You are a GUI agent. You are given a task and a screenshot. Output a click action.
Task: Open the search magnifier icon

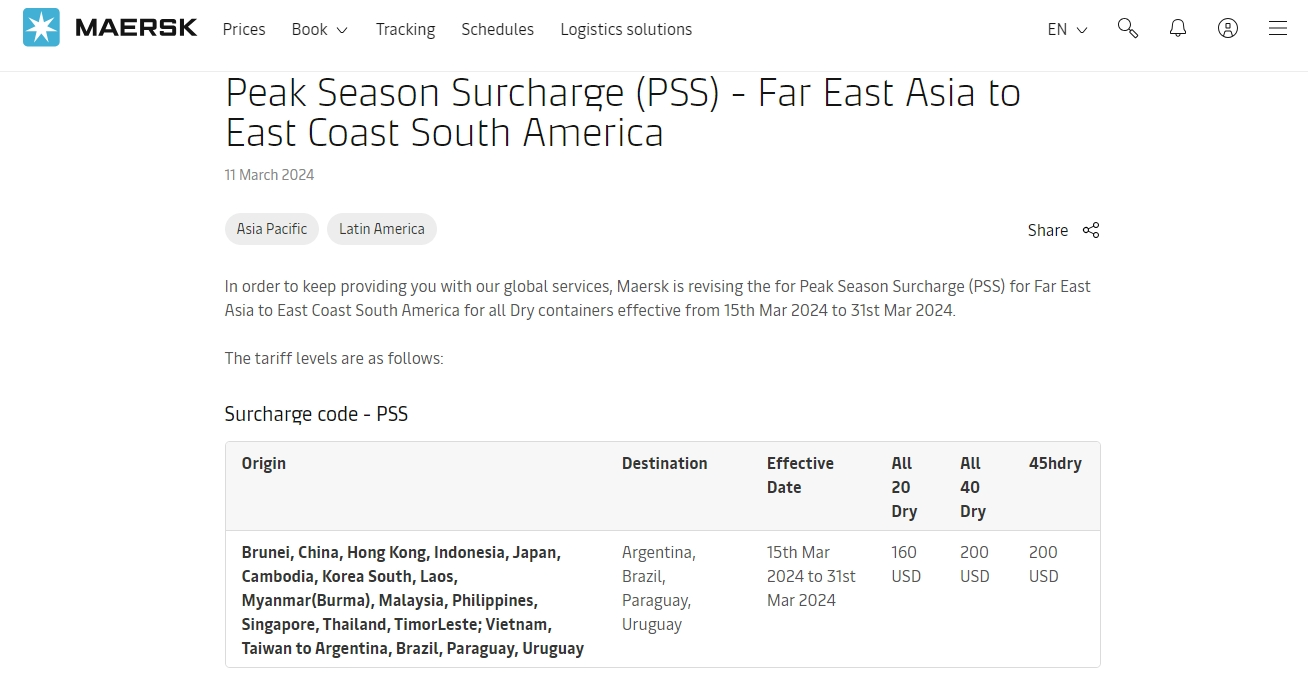point(1128,28)
